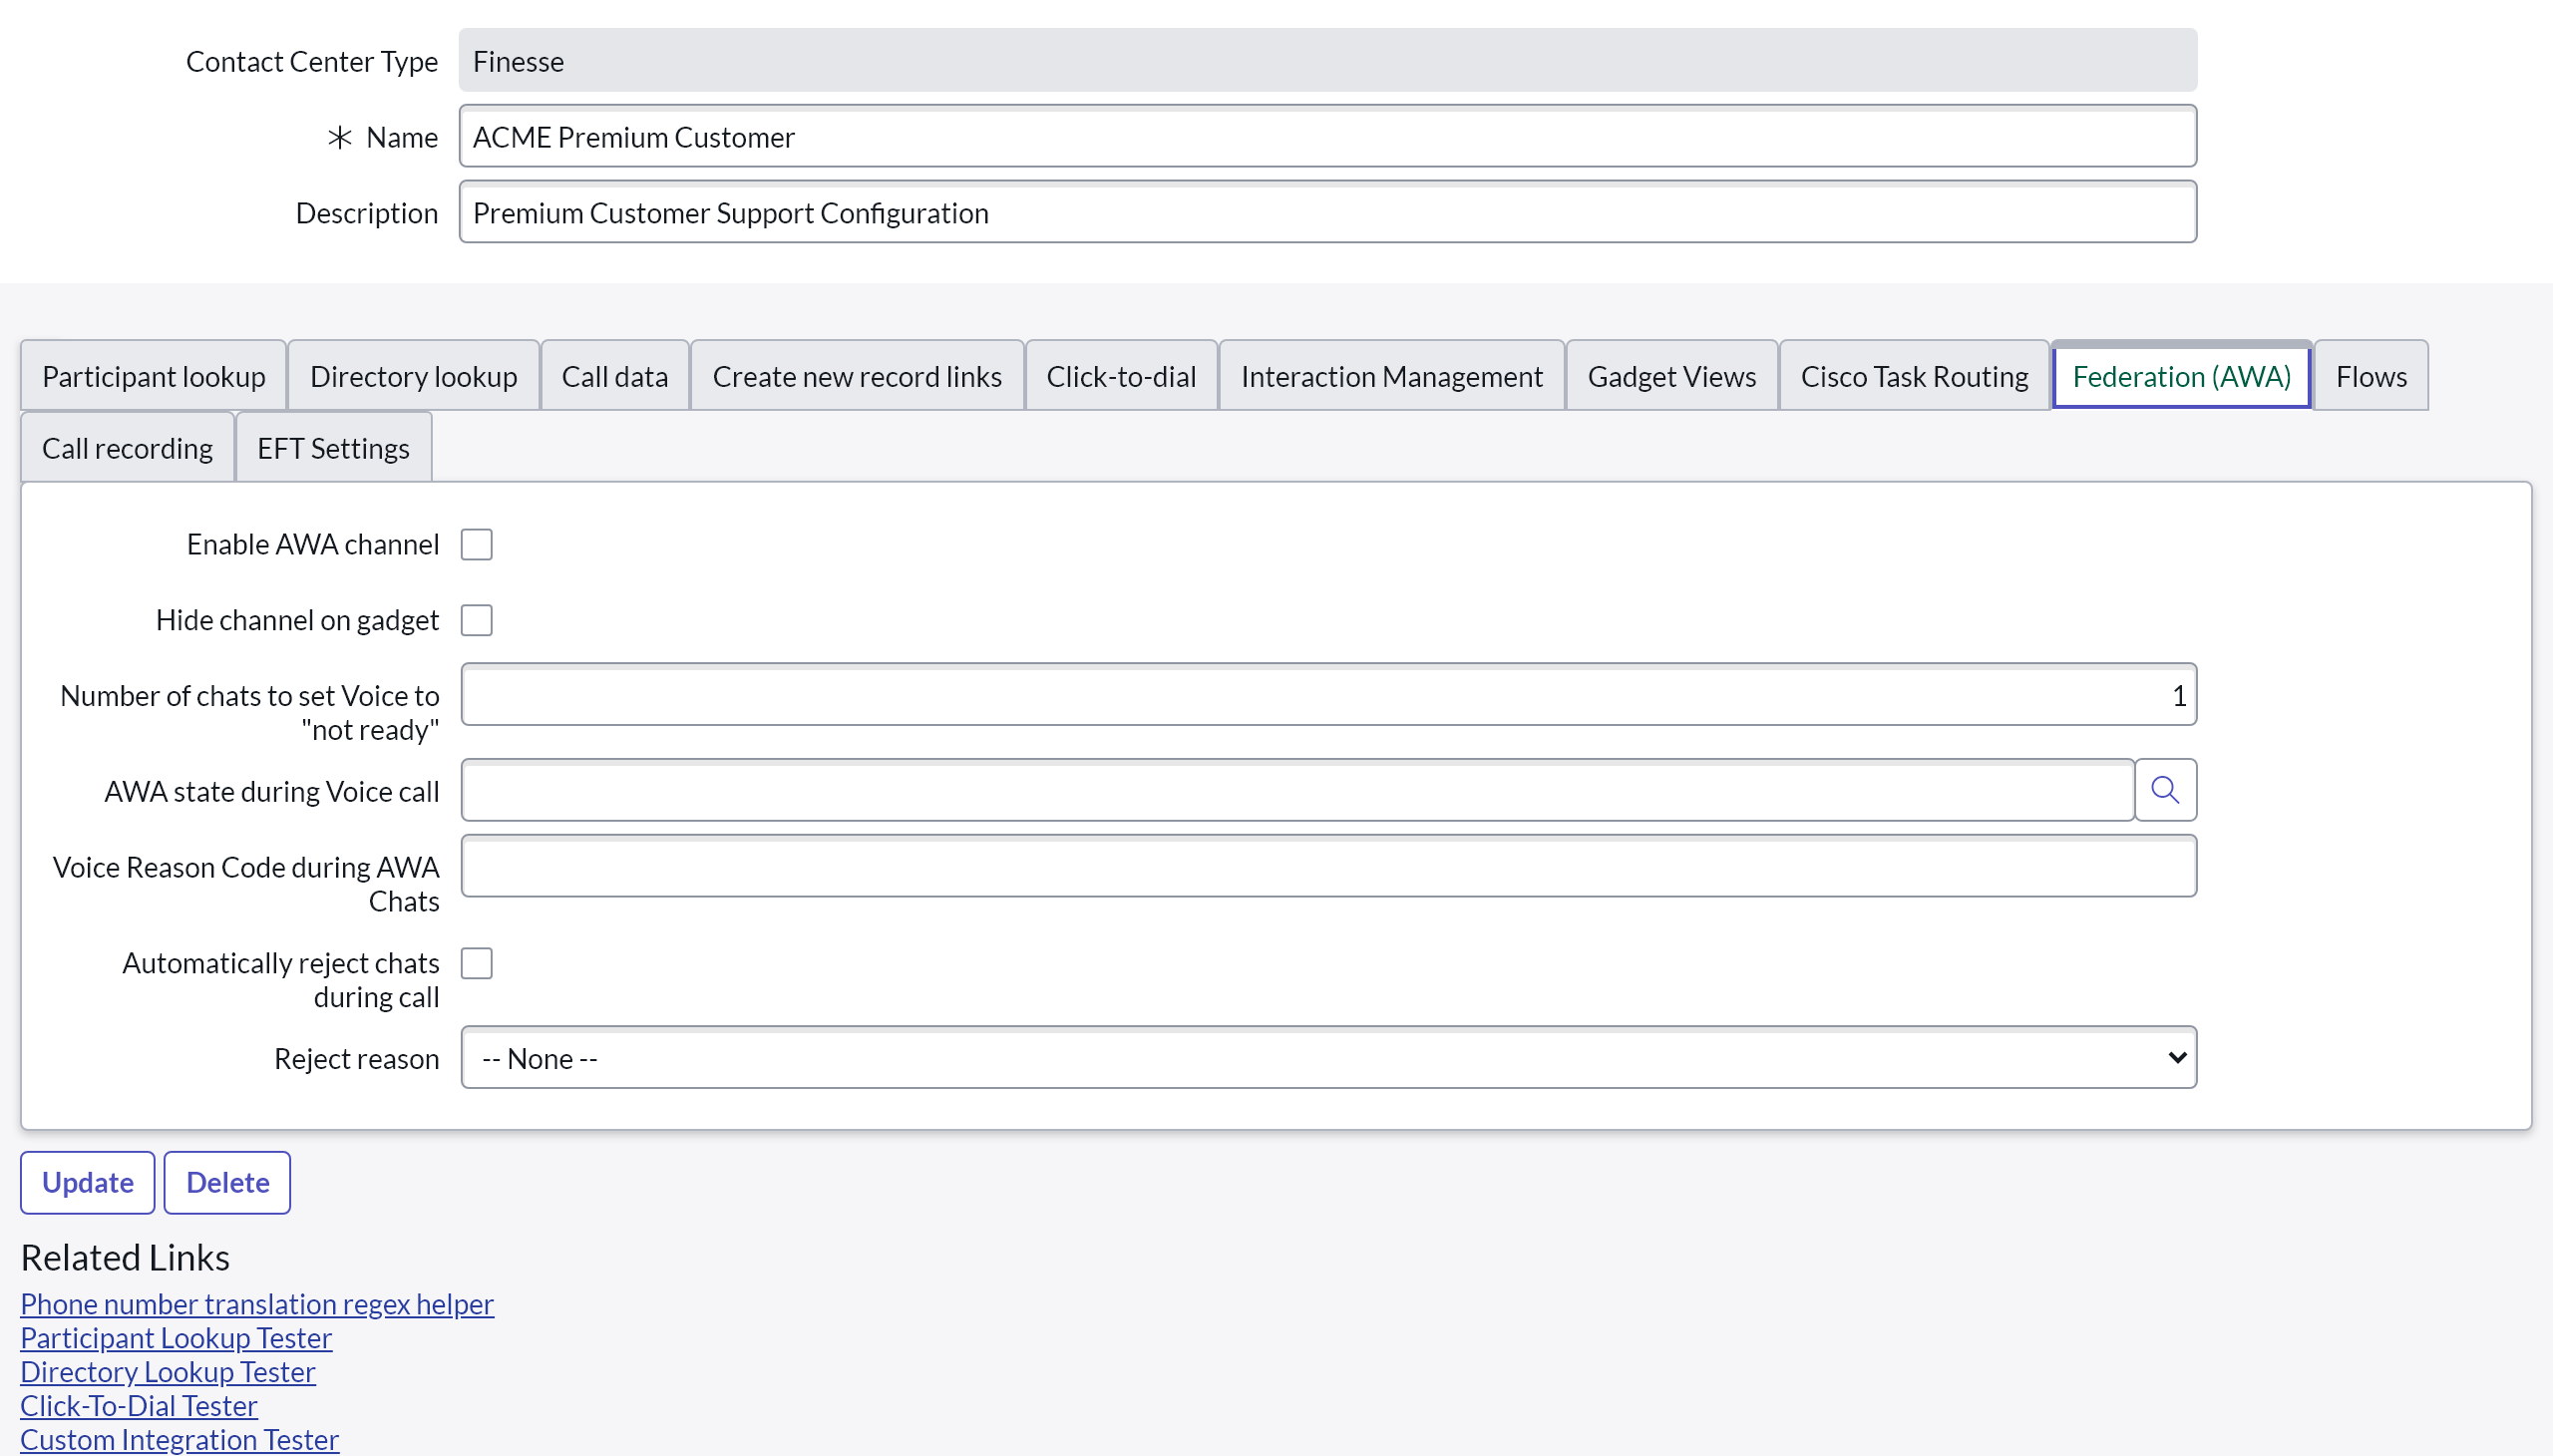2553x1456 pixels.
Task: Switch to the Participant lookup tab
Action: coord(153,376)
